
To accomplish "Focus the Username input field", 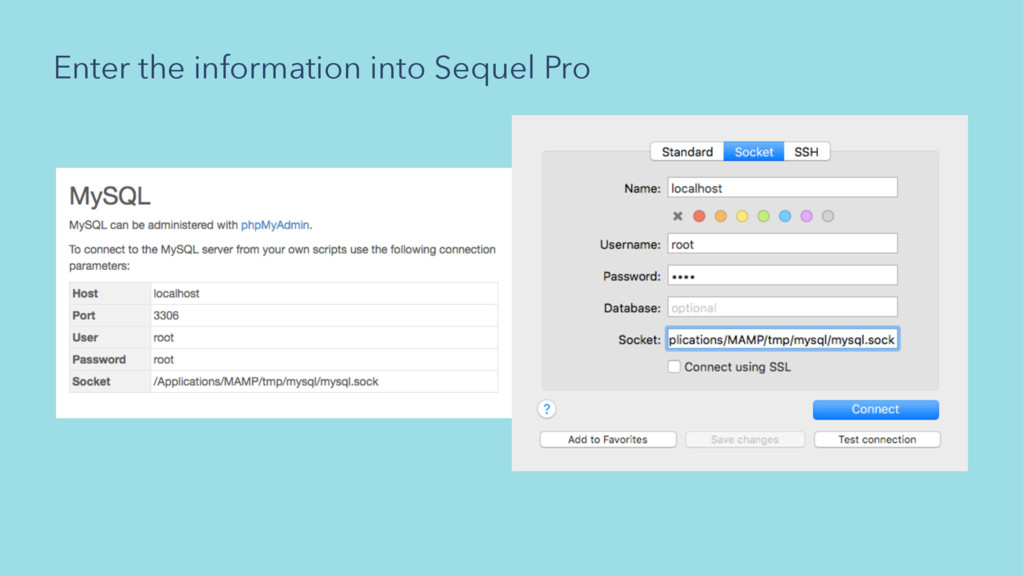I will tap(782, 244).
